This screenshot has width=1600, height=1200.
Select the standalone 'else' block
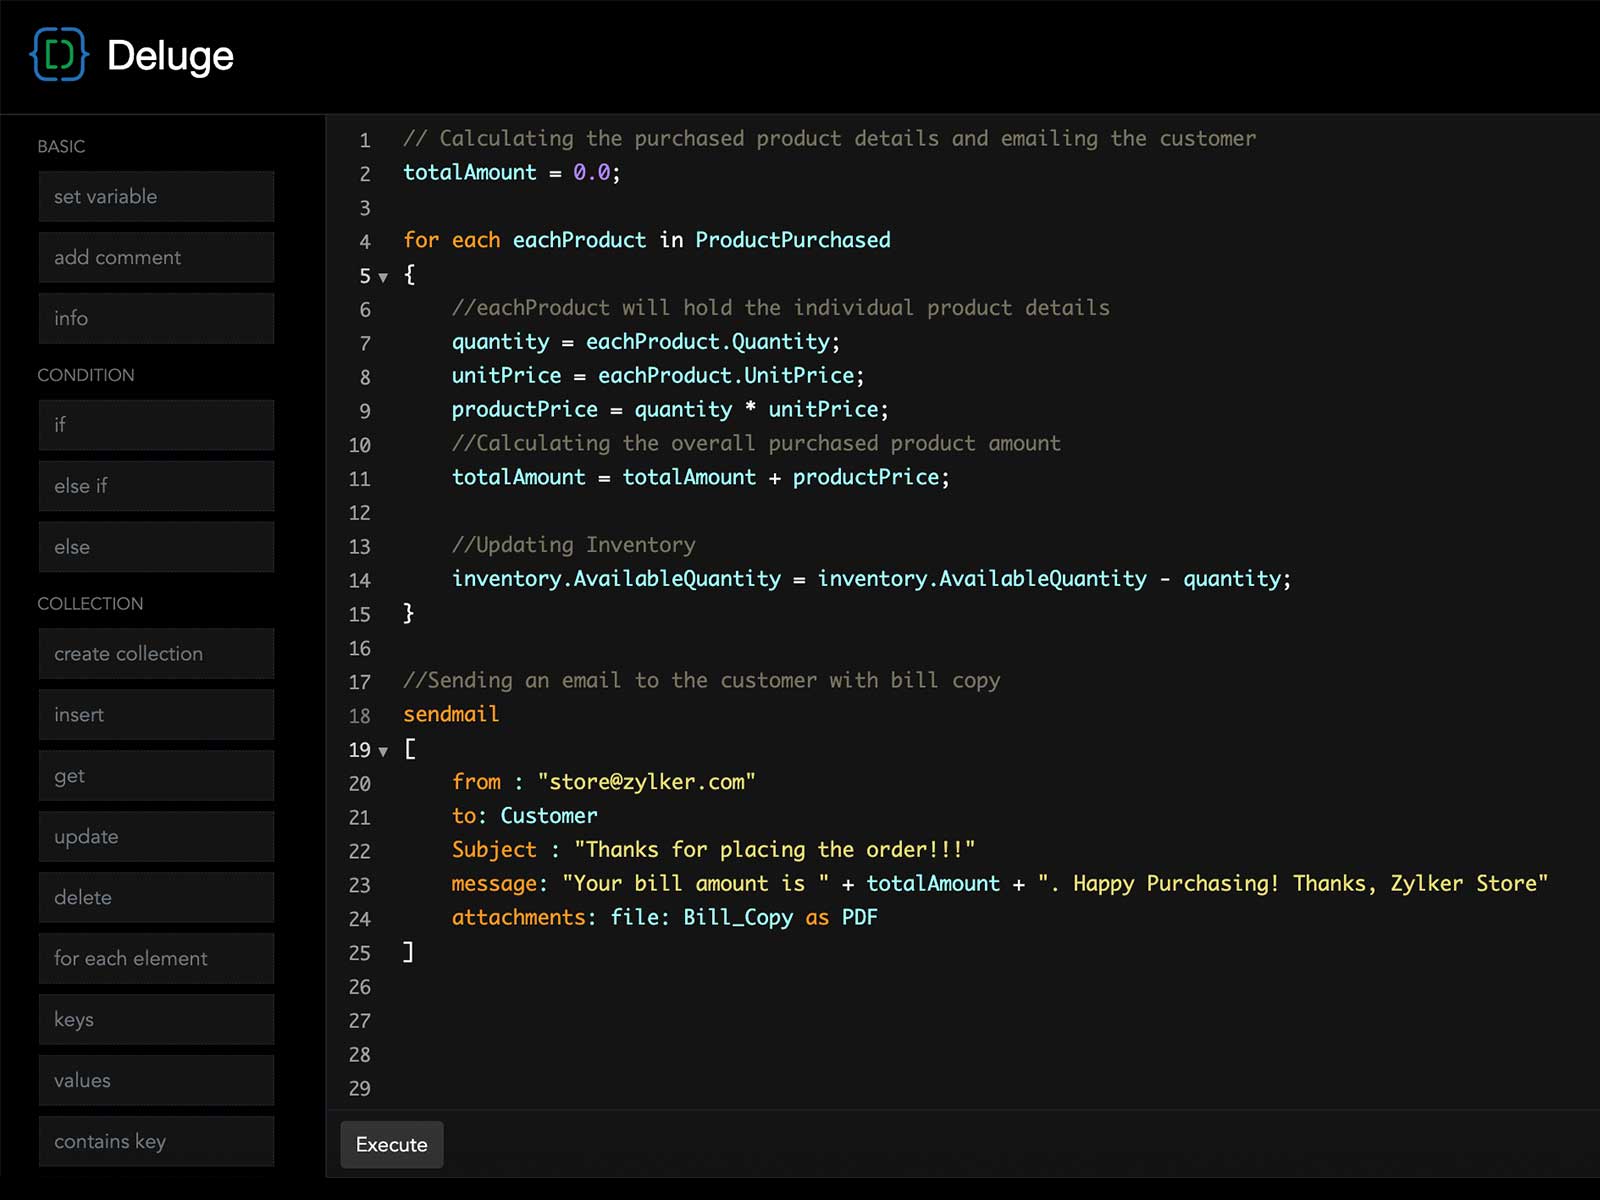156,547
